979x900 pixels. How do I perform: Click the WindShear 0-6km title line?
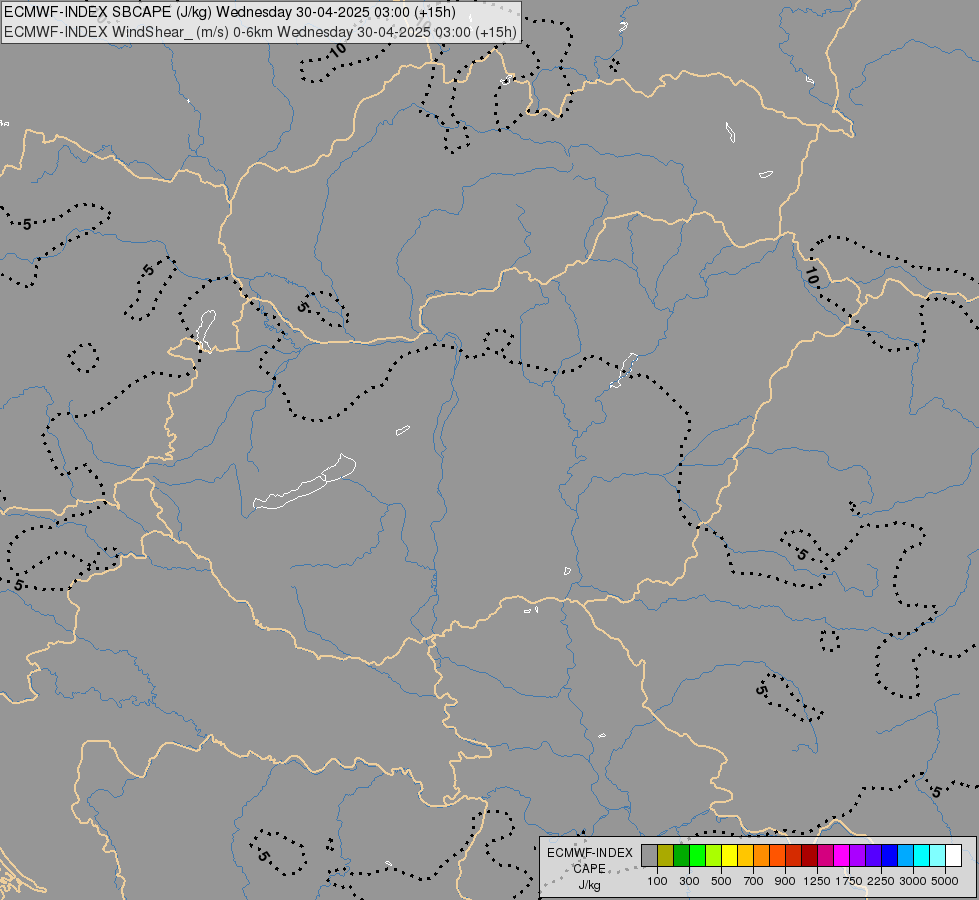(260, 32)
